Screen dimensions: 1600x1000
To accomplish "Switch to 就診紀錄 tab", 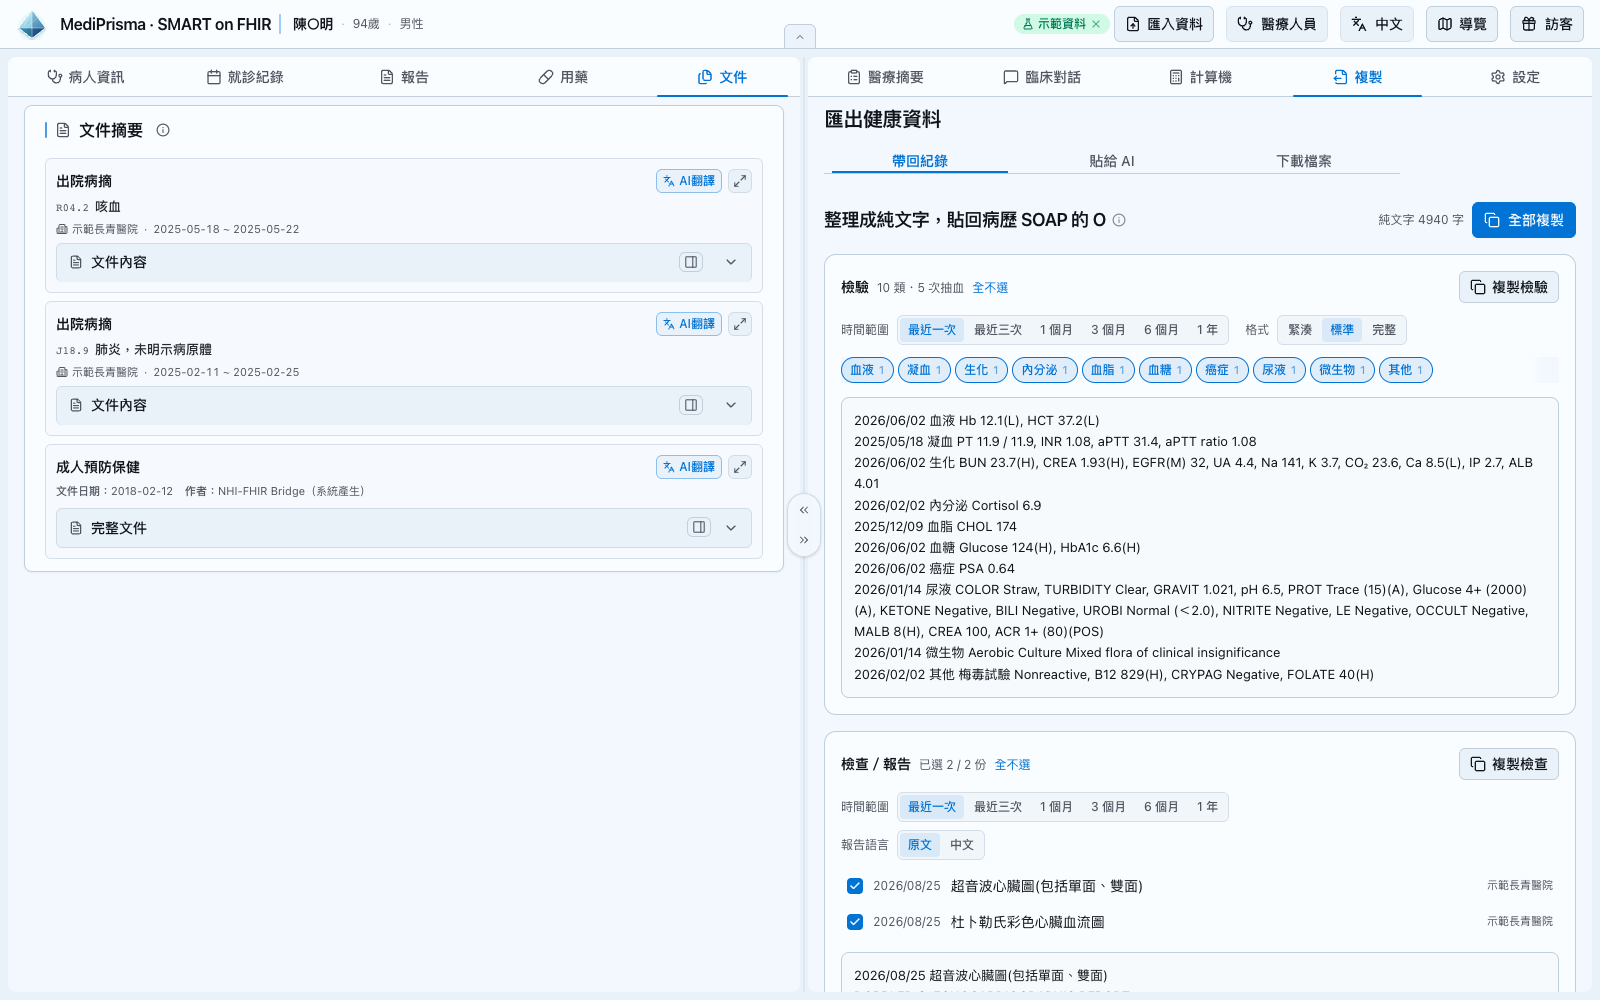I will click(x=245, y=77).
